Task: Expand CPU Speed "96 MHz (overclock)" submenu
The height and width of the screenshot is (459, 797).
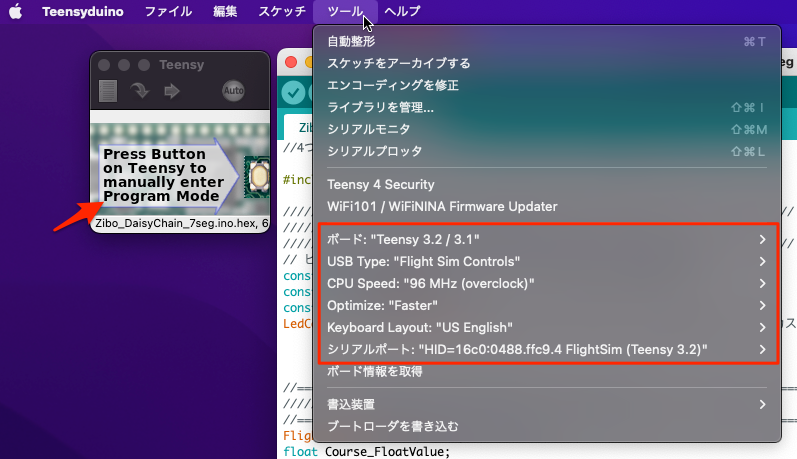Action: pyautogui.click(x=547, y=284)
